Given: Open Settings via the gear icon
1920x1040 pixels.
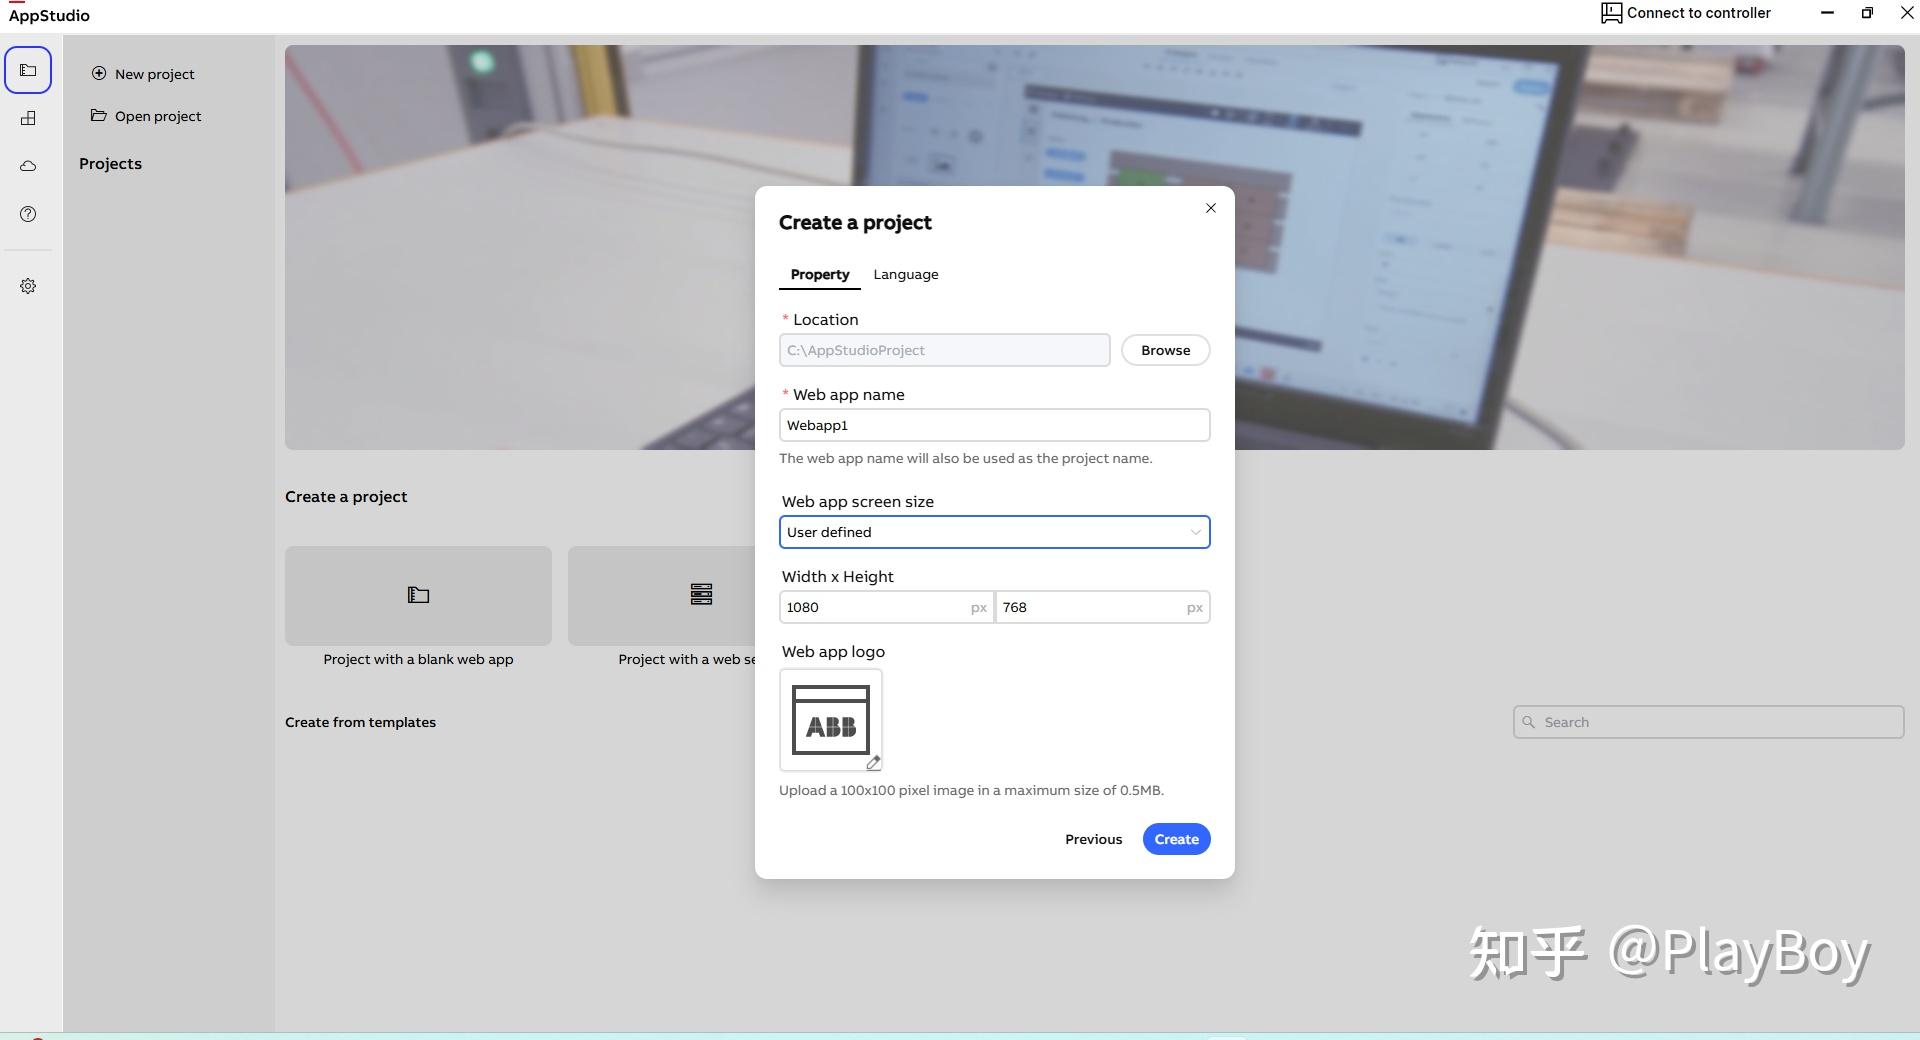Looking at the screenshot, I should pos(27,286).
